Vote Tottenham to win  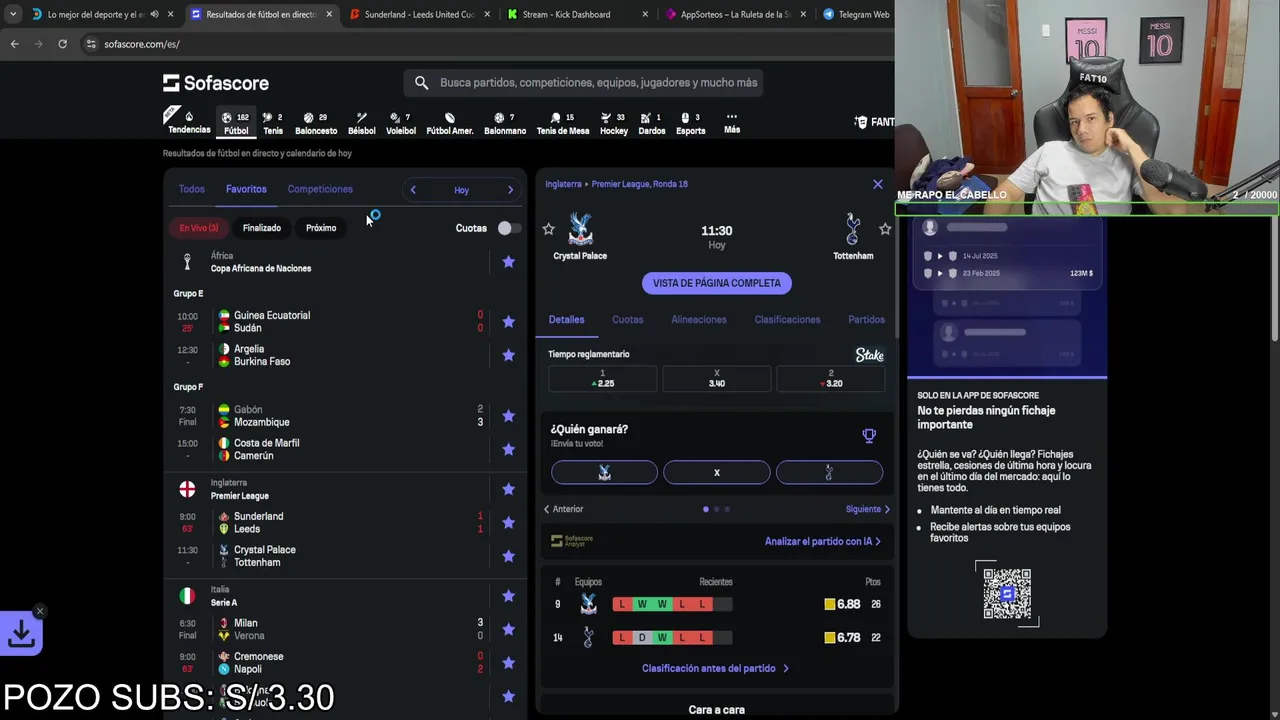point(829,472)
